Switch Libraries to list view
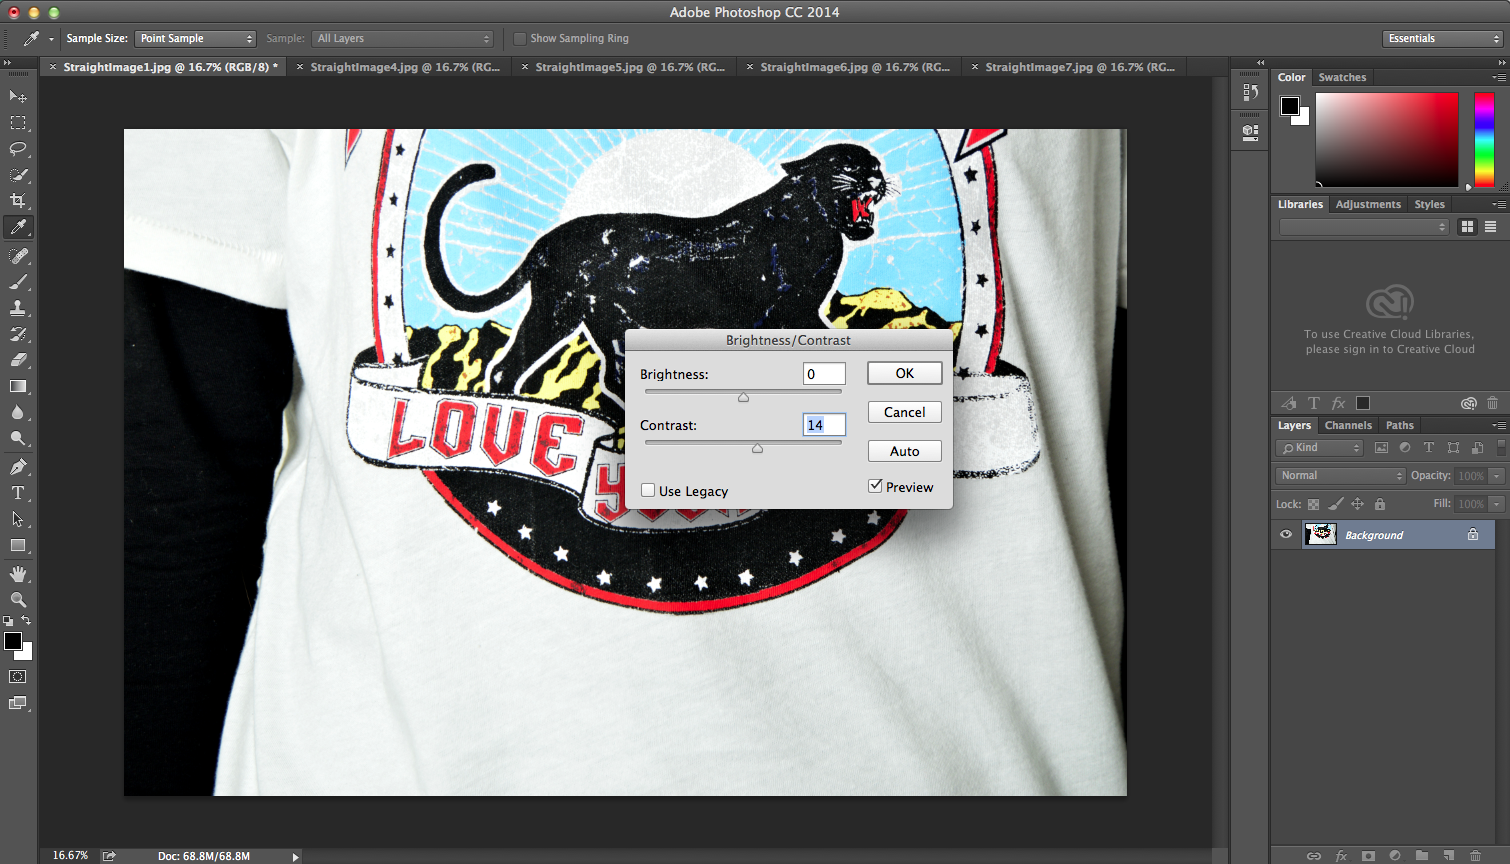This screenshot has width=1510, height=864. 1490,227
